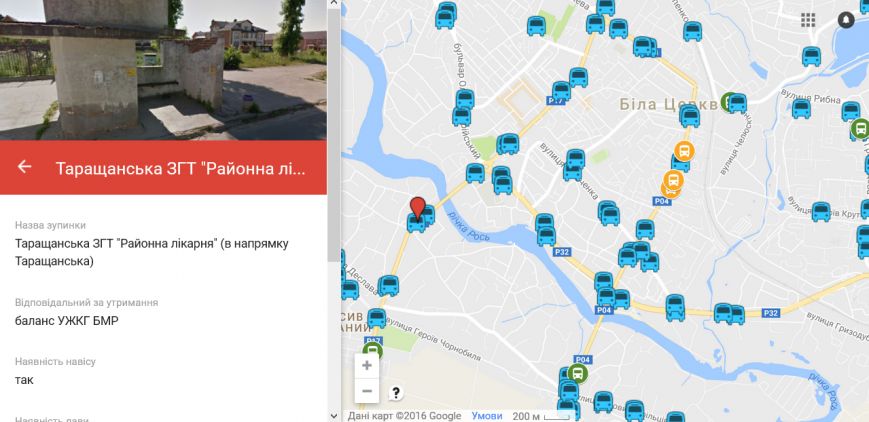This screenshot has height=422, width=869.
Task: Click the stop title in red header
Action: tap(181, 168)
